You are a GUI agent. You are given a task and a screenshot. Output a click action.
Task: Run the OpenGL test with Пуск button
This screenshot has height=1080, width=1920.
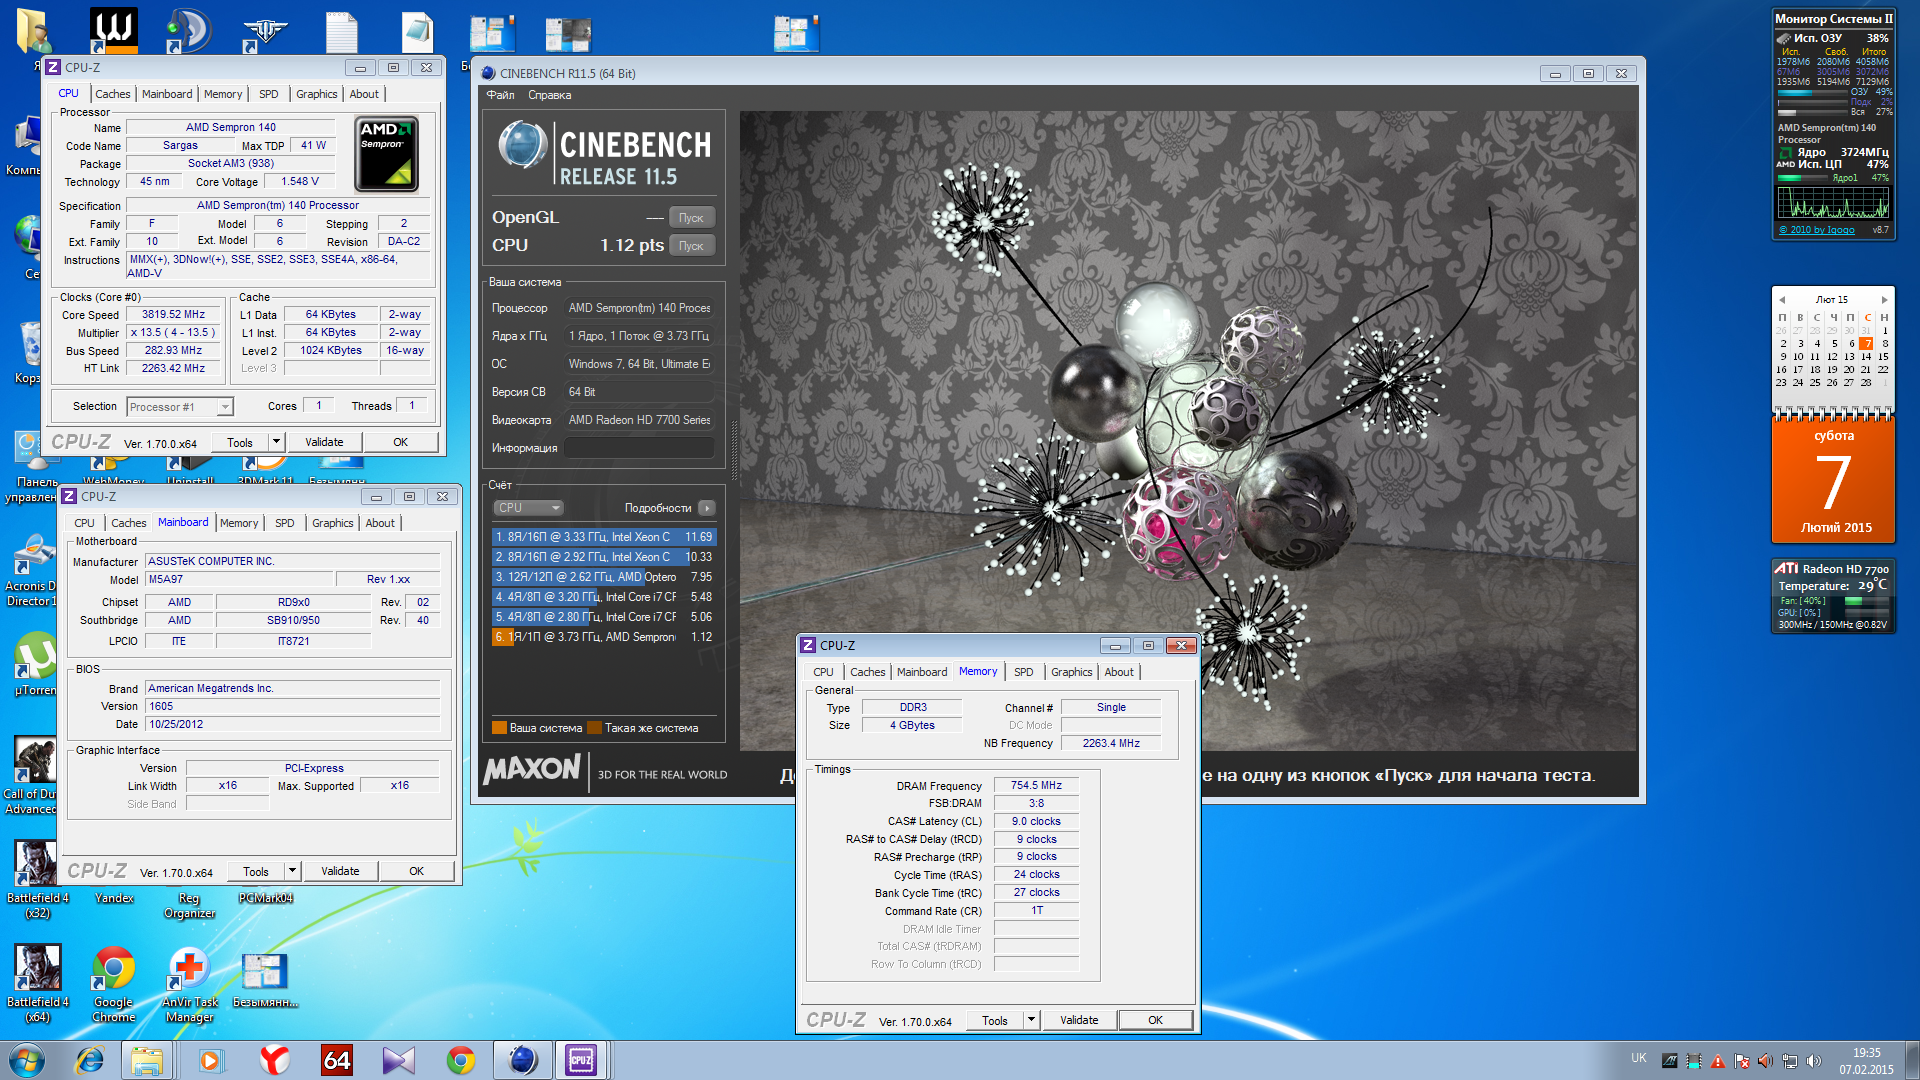point(691,218)
